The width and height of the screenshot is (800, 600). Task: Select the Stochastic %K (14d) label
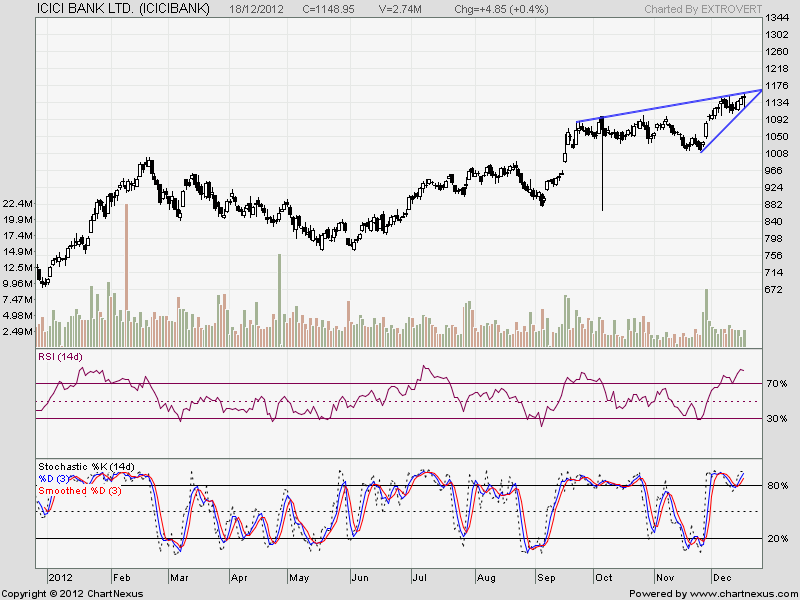(86, 467)
